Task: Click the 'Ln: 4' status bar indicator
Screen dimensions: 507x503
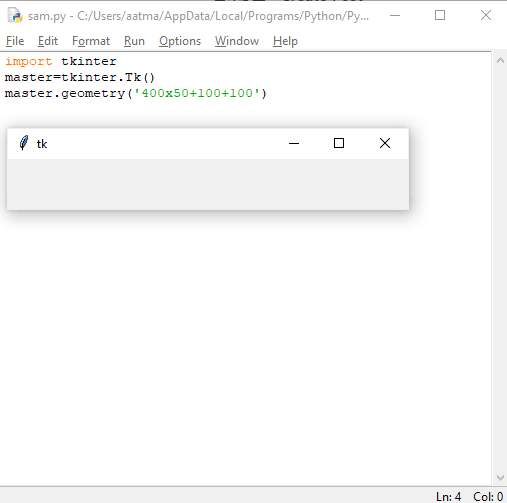Action: [x=448, y=497]
